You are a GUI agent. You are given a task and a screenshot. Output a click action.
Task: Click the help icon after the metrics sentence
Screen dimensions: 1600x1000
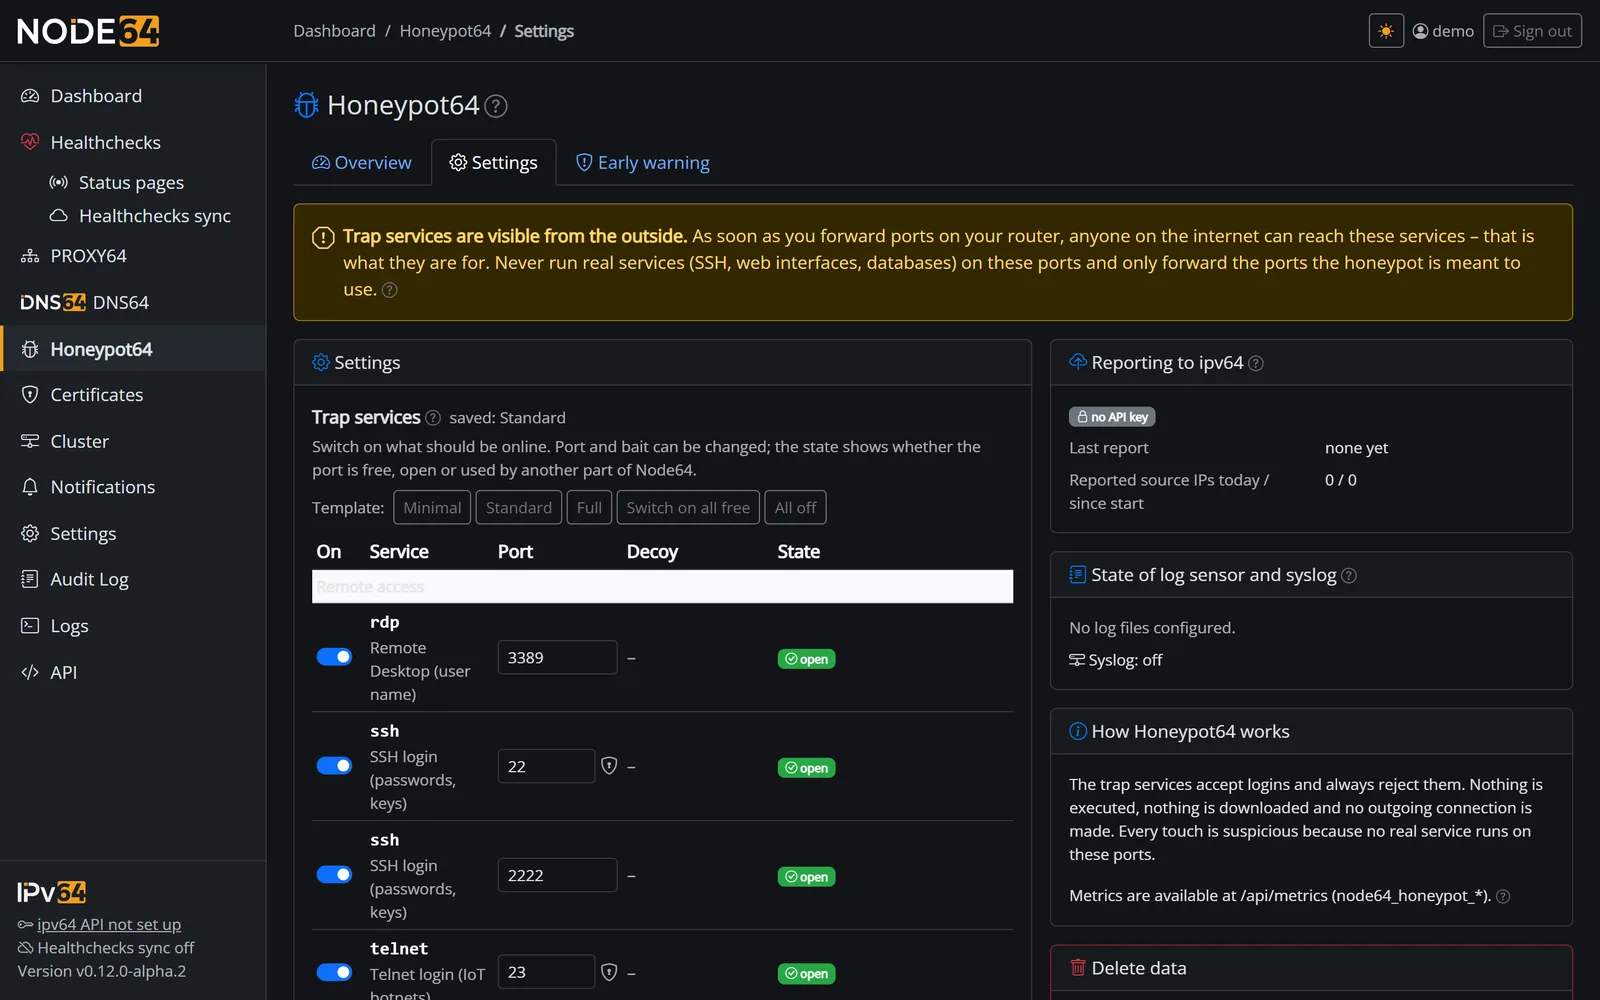[1503, 897]
